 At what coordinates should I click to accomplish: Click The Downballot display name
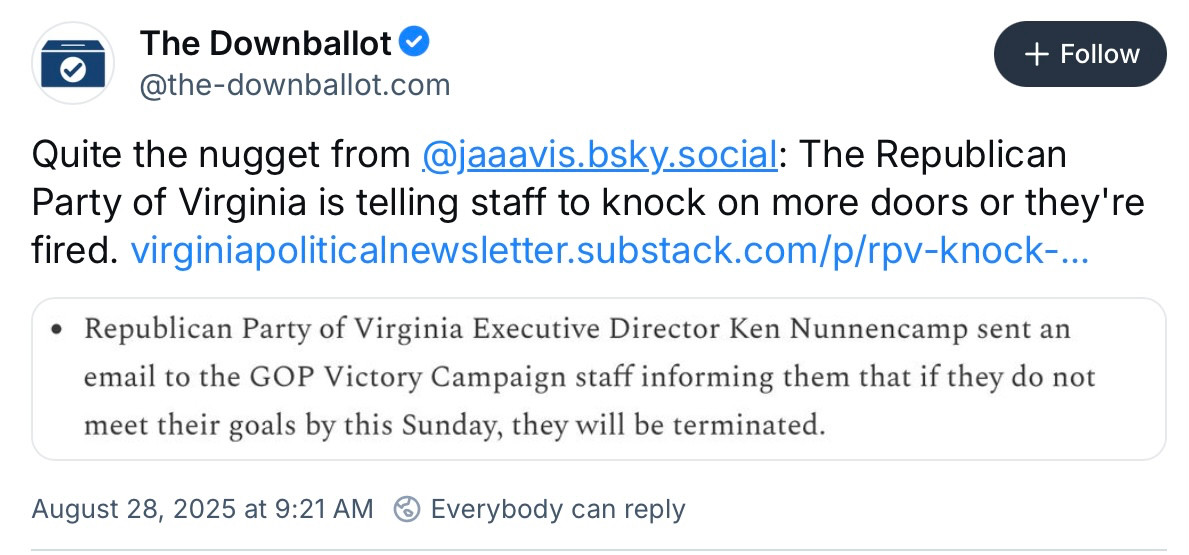[x=265, y=43]
